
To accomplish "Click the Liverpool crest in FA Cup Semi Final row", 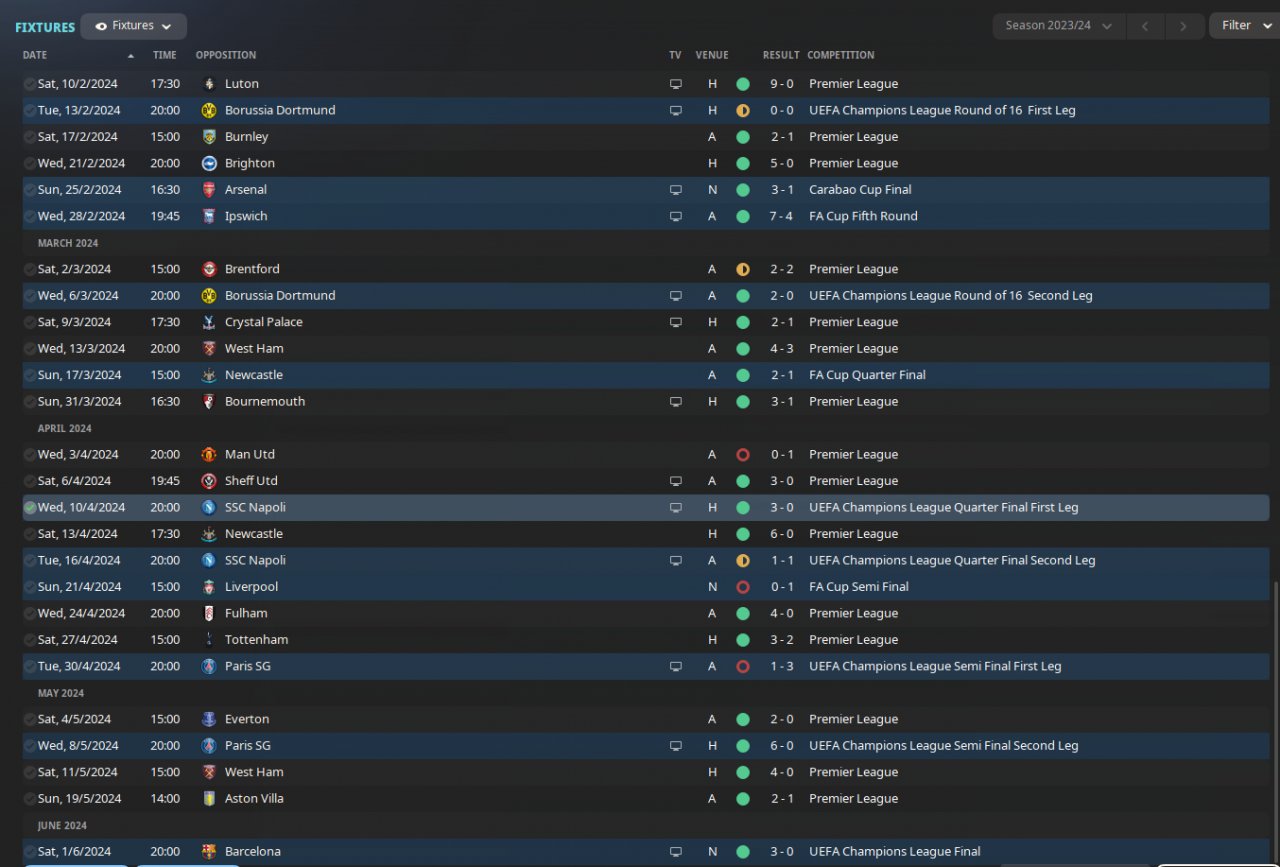I will click(209, 587).
